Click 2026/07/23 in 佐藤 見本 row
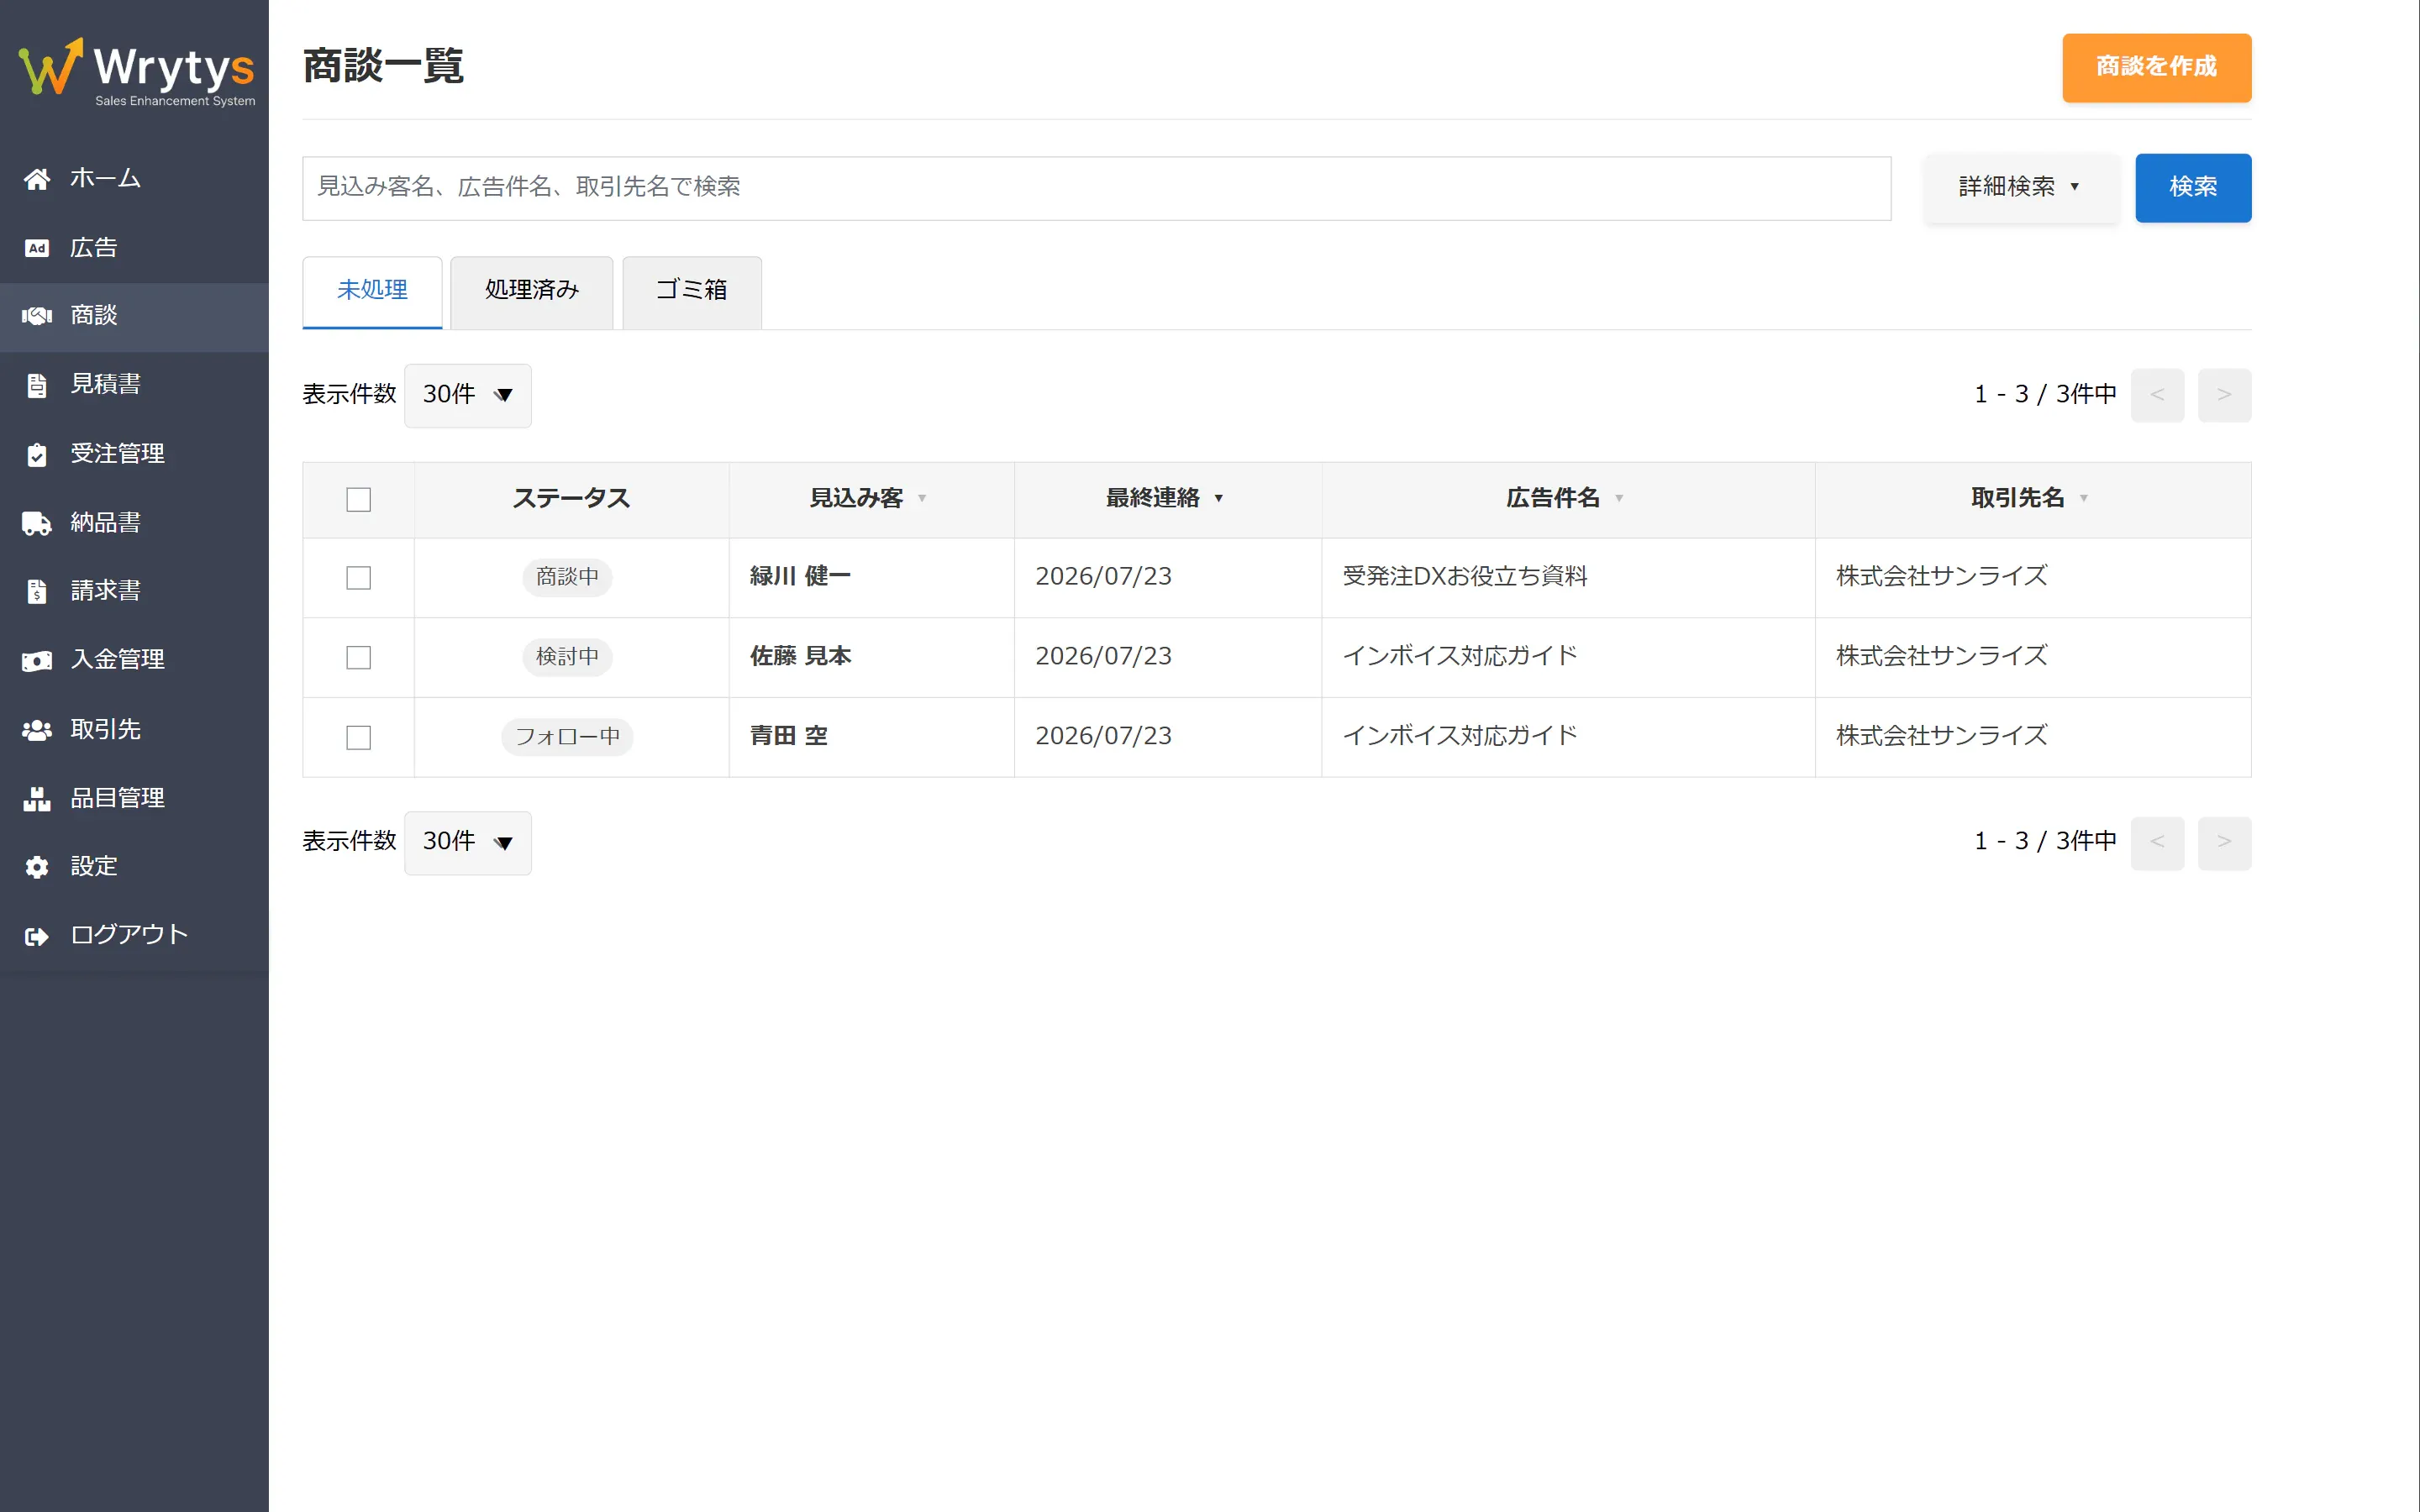 1103,657
